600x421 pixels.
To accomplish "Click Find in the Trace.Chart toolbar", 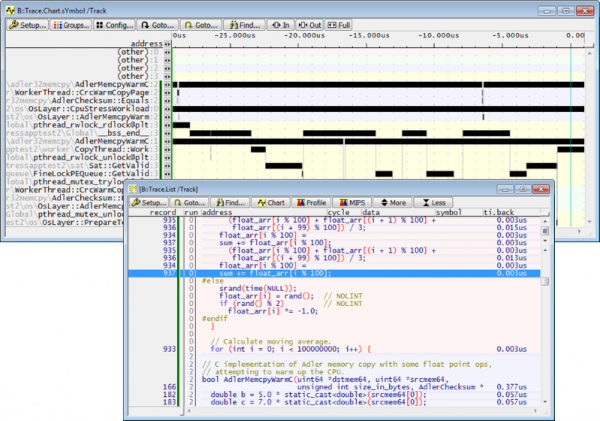I will pos(245,24).
